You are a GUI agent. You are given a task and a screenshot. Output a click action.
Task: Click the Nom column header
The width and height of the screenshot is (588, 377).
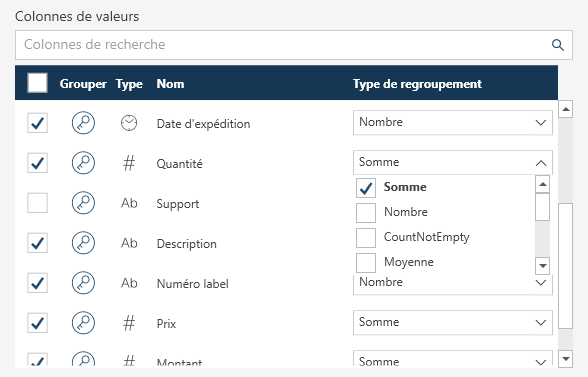[170, 83]
